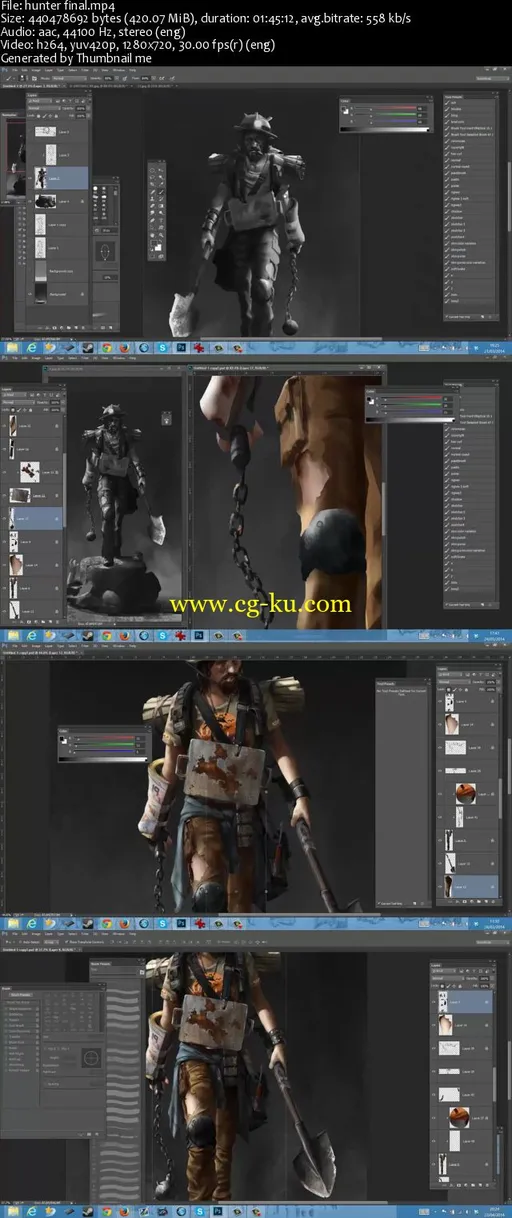The image size is (512, 1218).
Task: Select the Layer 12 row in the chain close-up frame
Action: (x=32, y=610)
